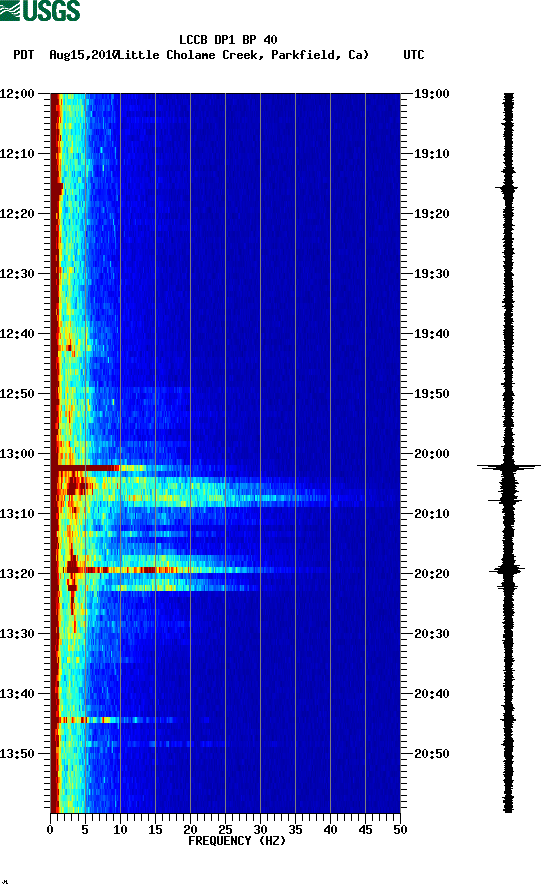Click the 40 Hz frequency axis label
This screenshot has height=893, width=552.
pyautogui.click(x=330, y=830)
